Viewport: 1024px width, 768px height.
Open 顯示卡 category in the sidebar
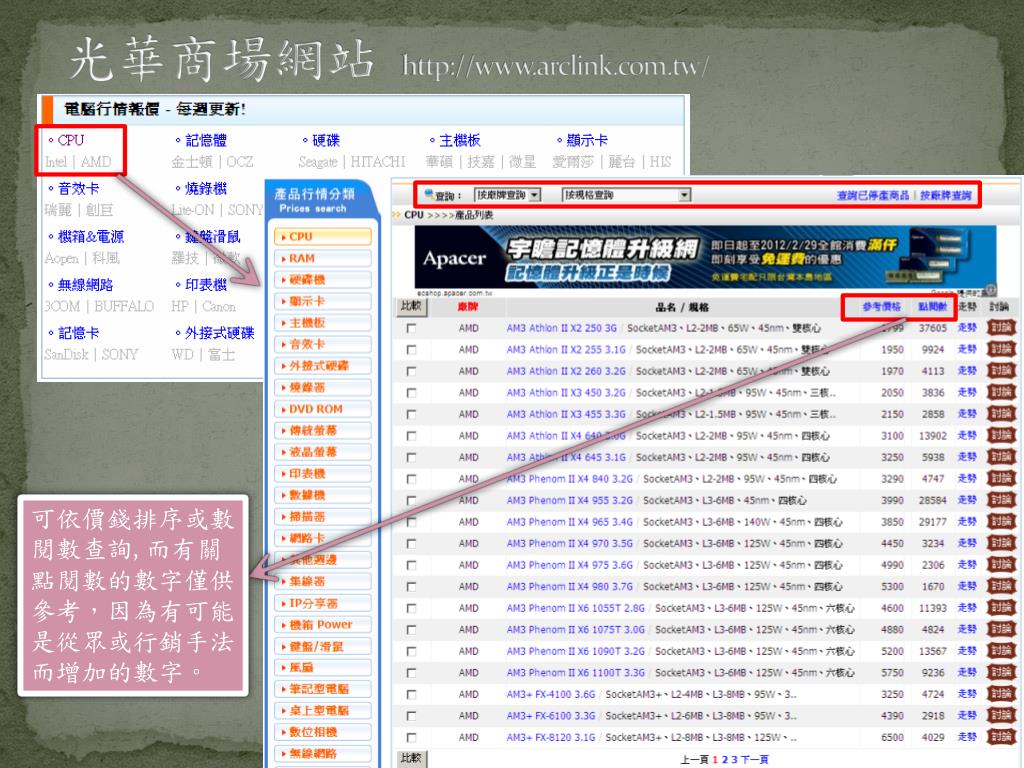tap(323, 301)
